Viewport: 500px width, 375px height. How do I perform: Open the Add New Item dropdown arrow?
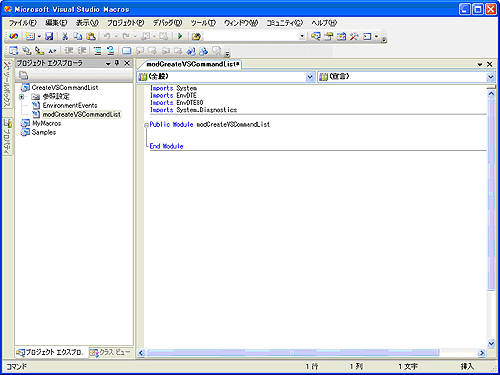[39, 36]
